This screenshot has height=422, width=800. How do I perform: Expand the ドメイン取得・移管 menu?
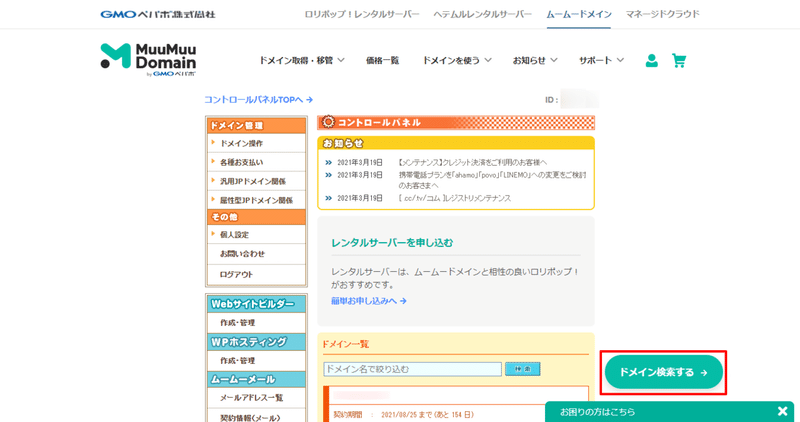point(302,60)
